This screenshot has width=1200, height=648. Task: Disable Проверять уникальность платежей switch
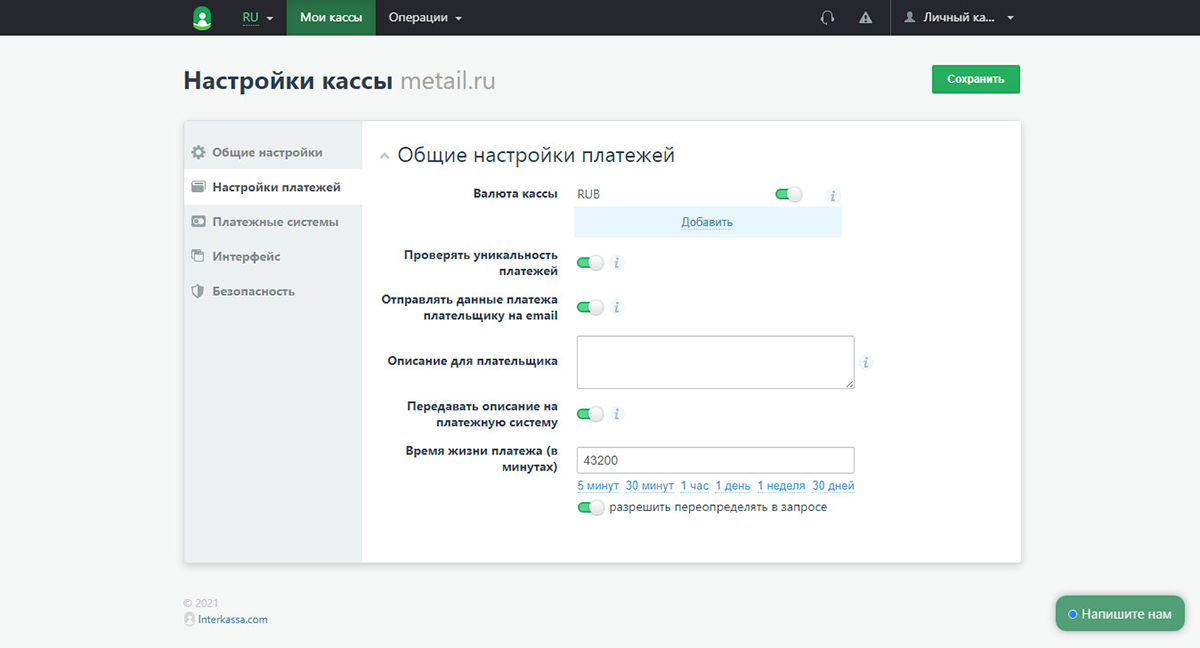click(x=590, y=263)
